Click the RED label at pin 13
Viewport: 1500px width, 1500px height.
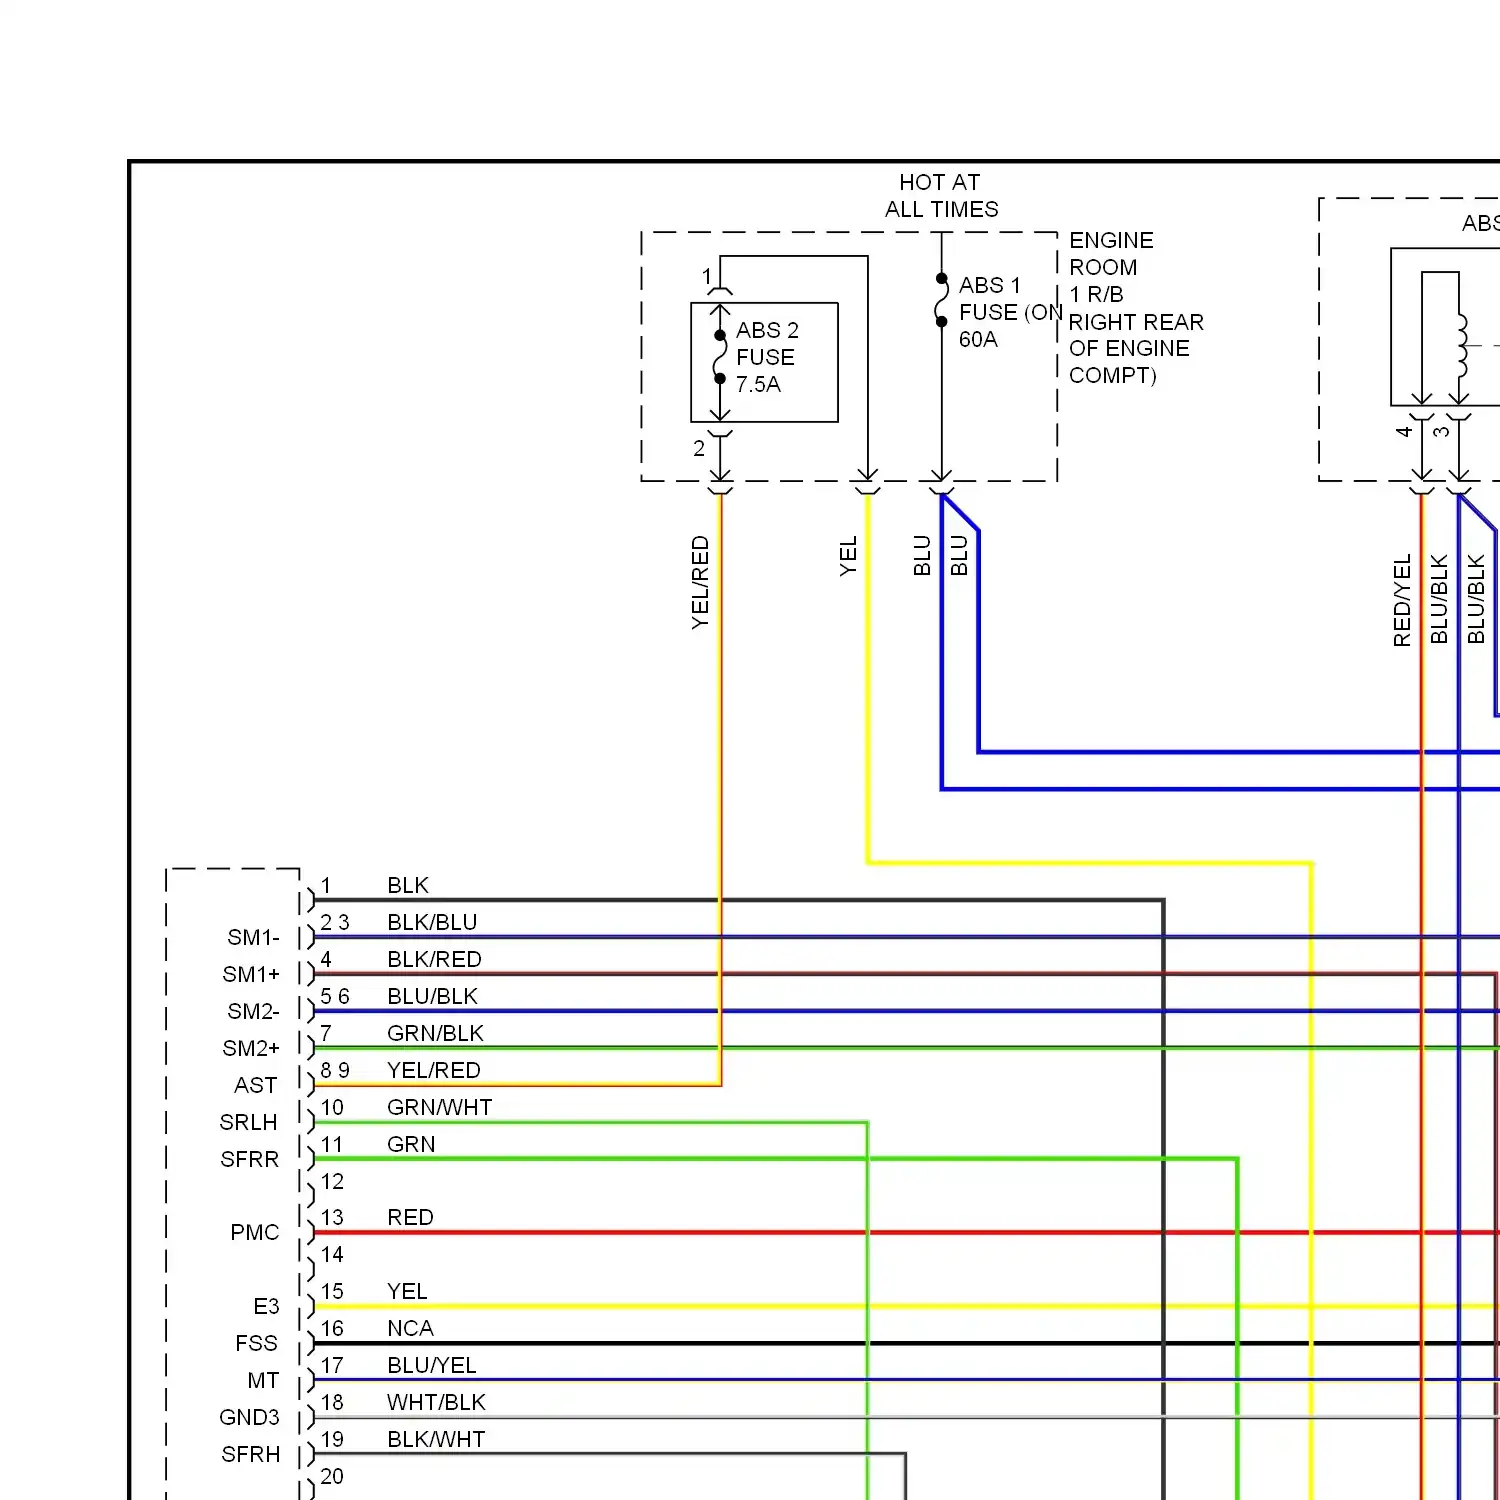pos(410,1217)
